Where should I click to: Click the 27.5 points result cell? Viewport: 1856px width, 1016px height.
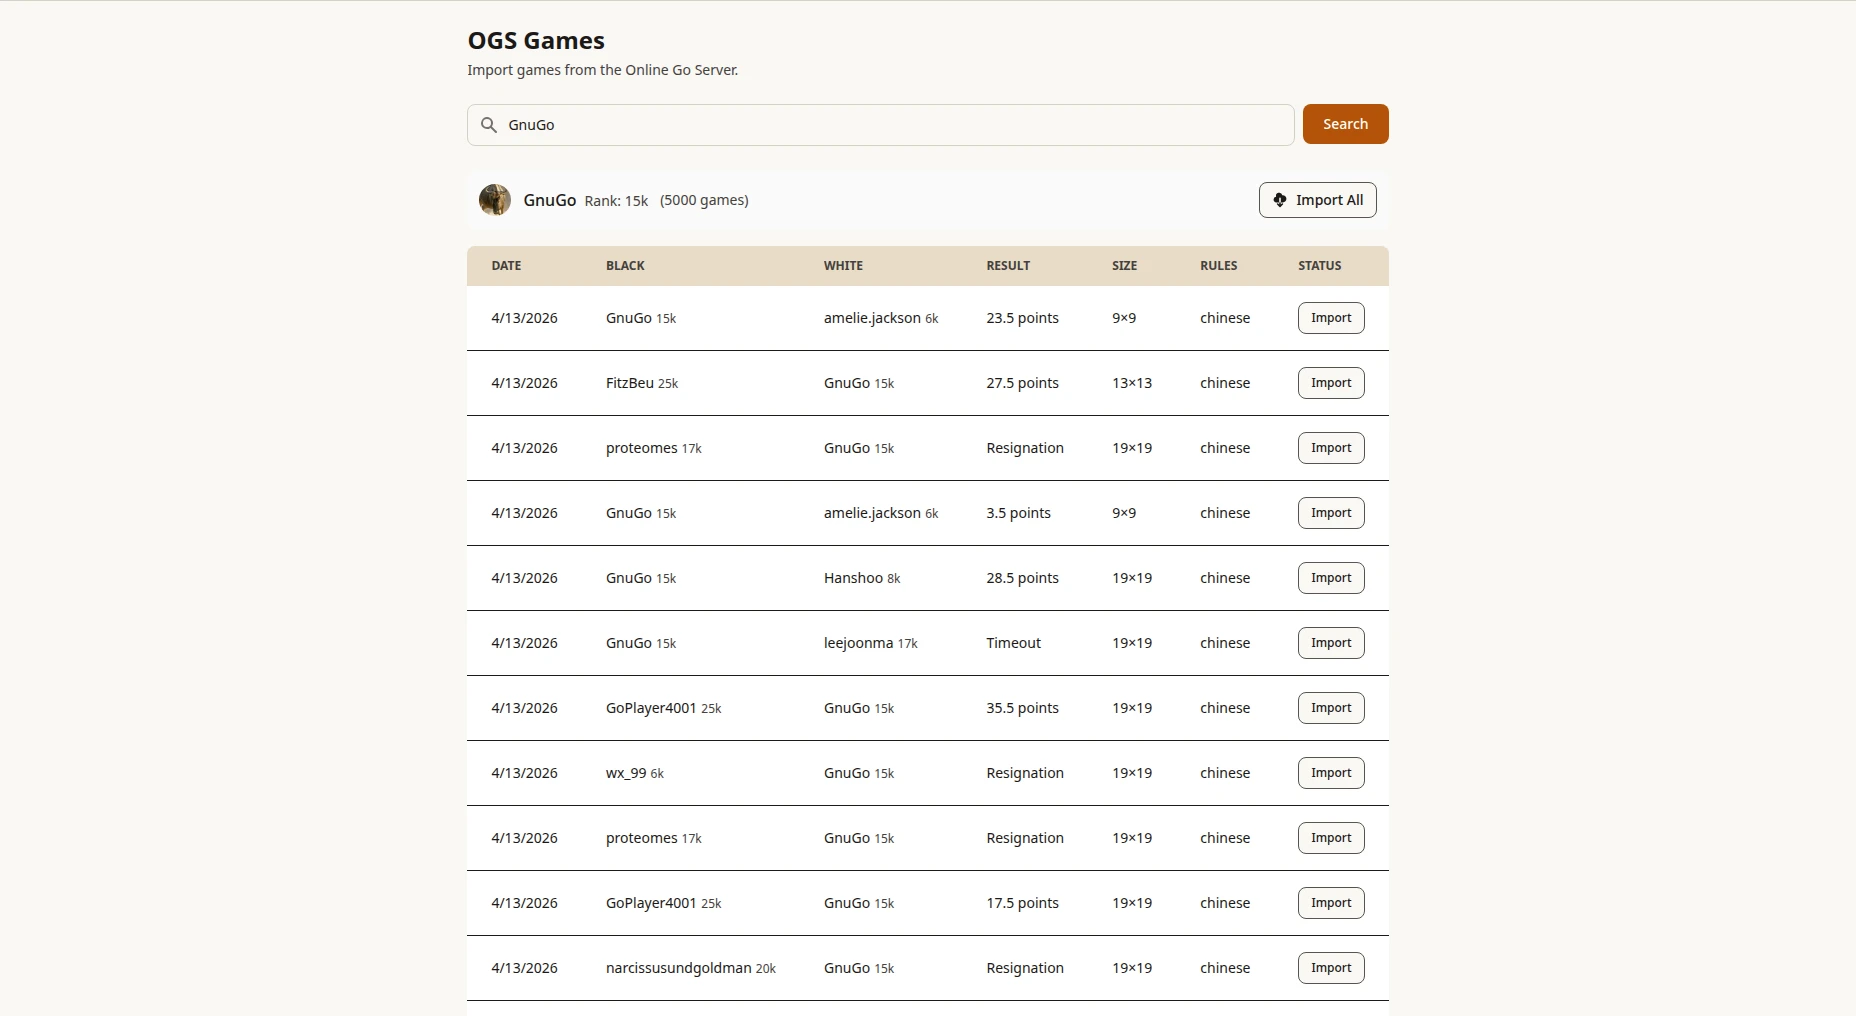tap(1022, 383)
